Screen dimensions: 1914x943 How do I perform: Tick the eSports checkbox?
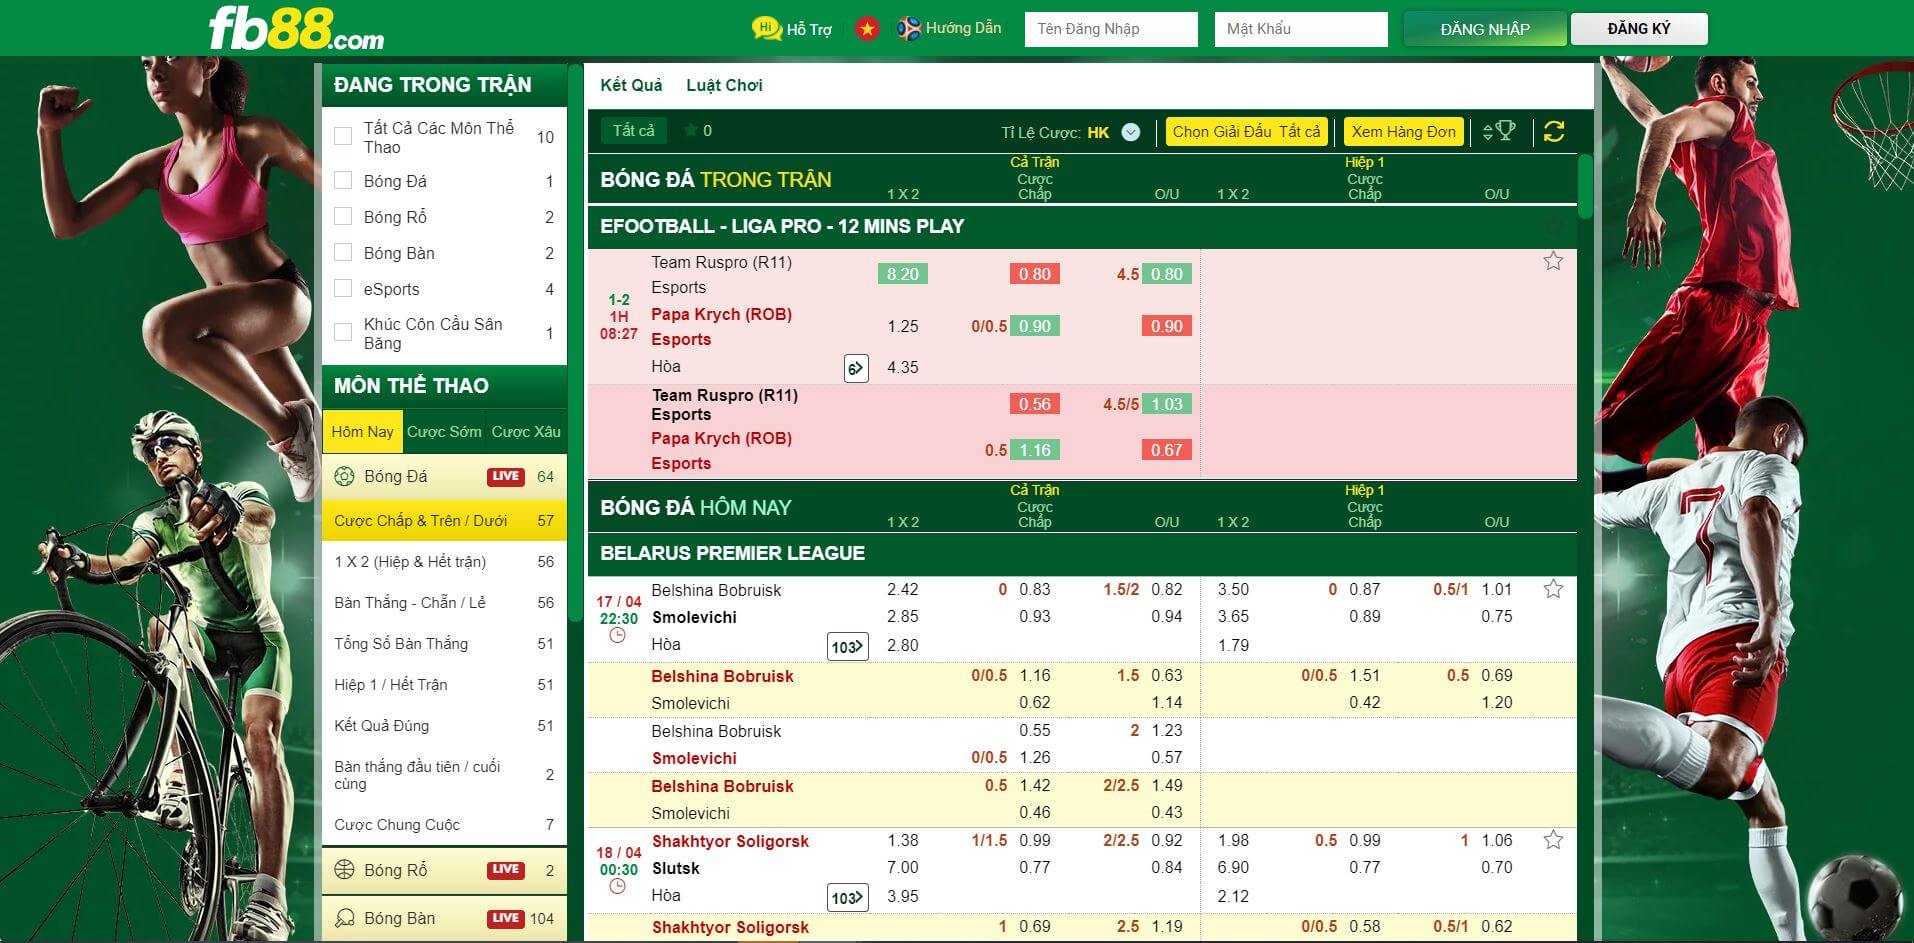tap(343, 289)
